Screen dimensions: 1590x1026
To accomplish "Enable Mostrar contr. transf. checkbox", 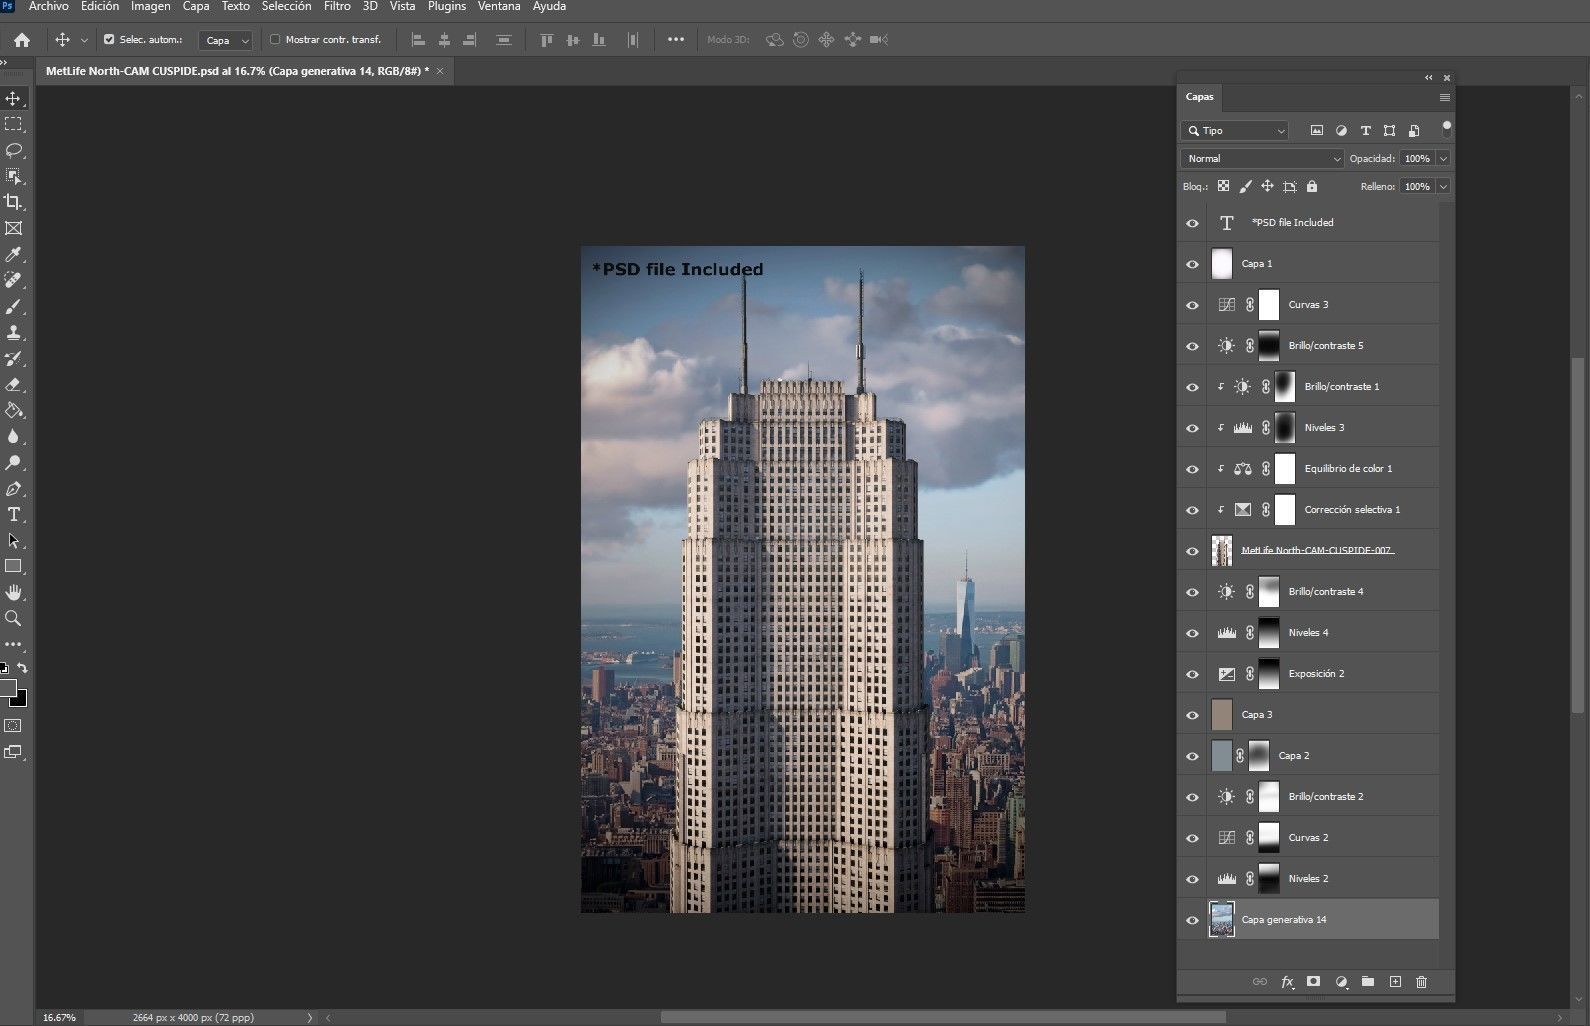I will 275,40.
